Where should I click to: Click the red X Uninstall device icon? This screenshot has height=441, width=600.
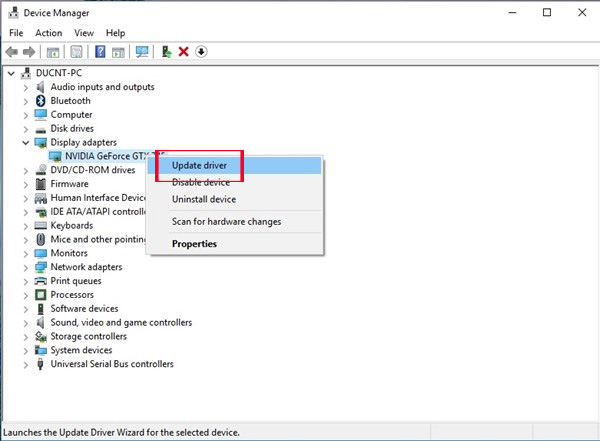[183, 52]
